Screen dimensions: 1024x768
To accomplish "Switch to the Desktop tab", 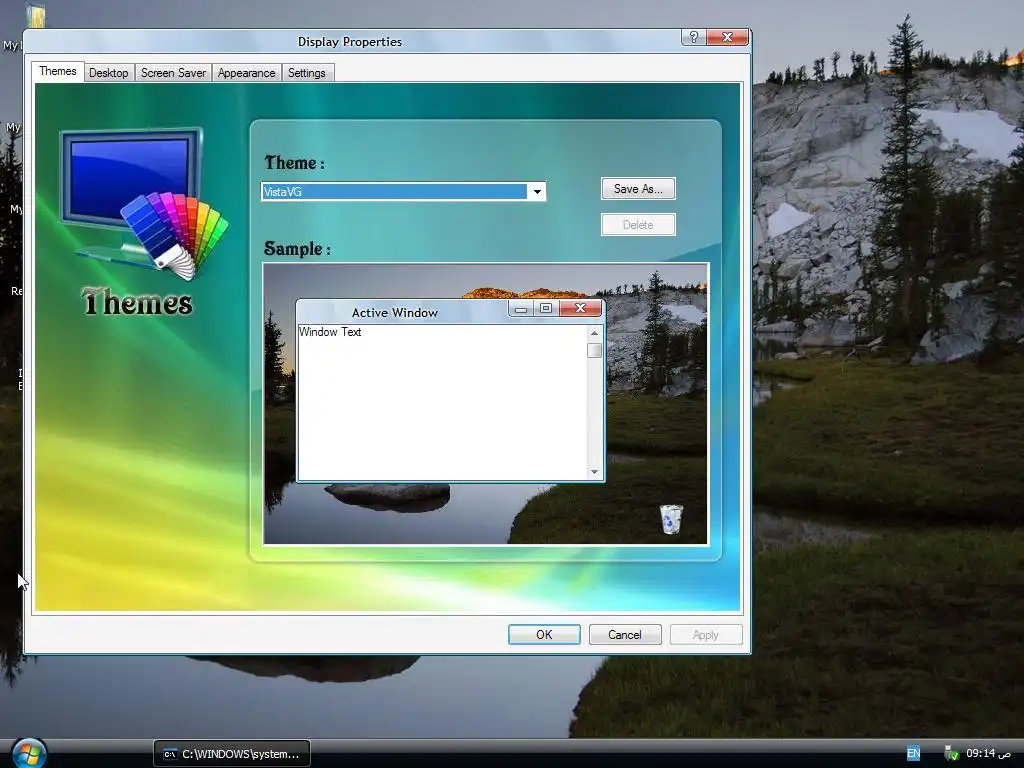I will click(108, 72).
